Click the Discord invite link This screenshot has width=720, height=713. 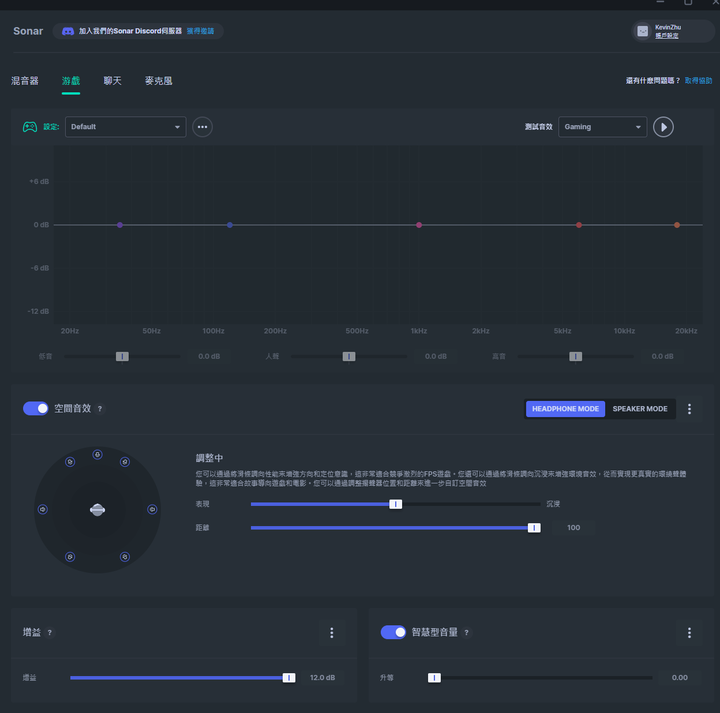pos(200,31)
